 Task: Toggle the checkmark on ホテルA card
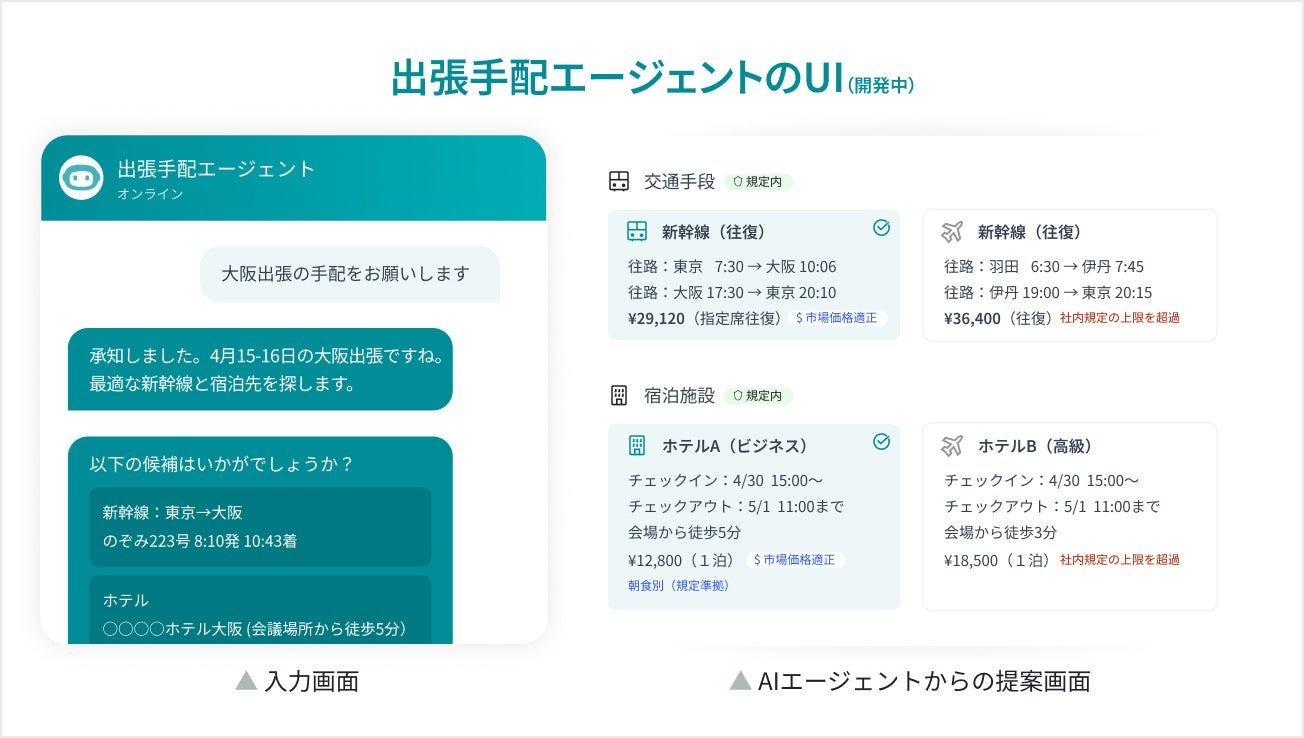click(881, 441)
